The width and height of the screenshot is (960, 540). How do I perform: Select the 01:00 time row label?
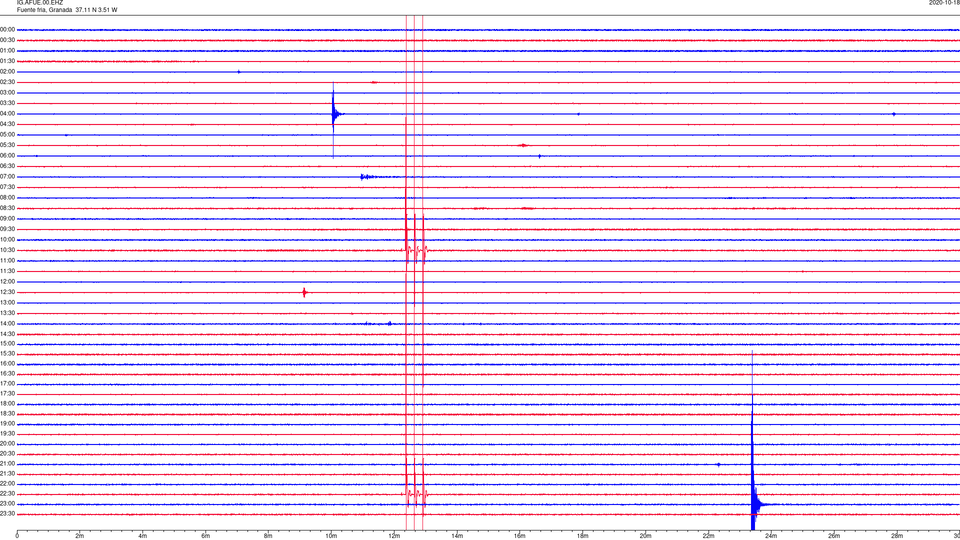click(7, 51)
